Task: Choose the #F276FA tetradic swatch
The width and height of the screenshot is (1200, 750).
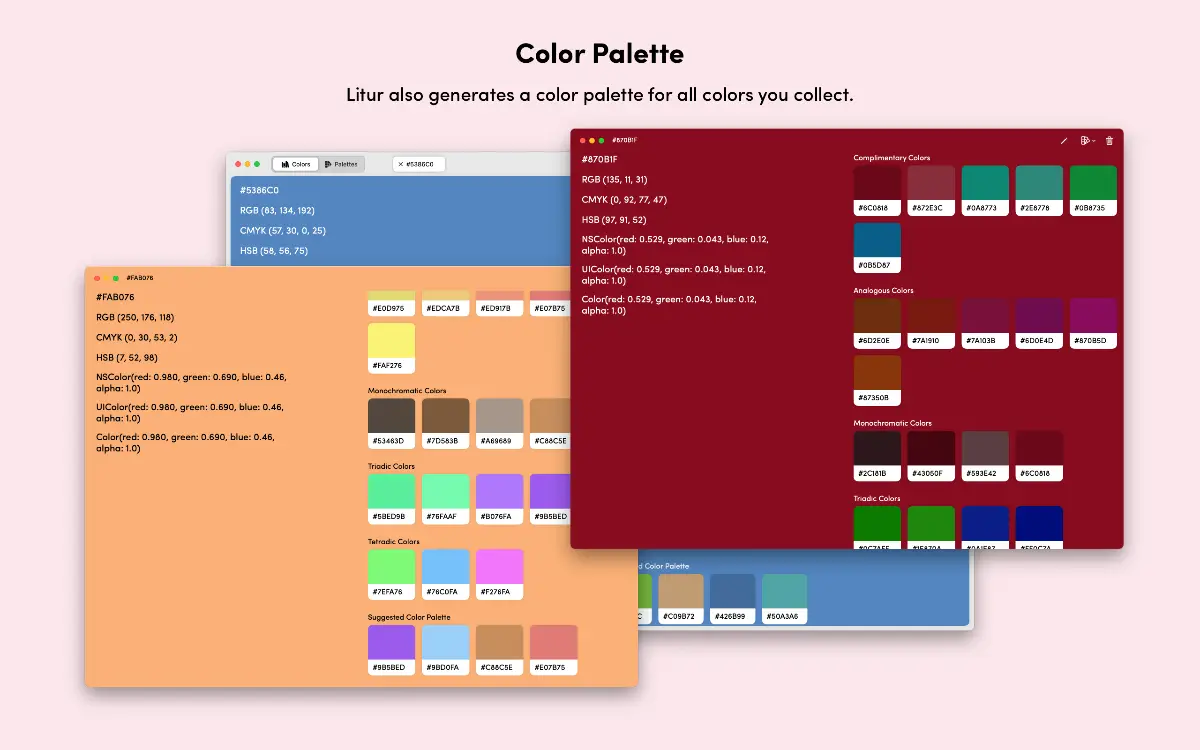Action: (x=499, y=574)
